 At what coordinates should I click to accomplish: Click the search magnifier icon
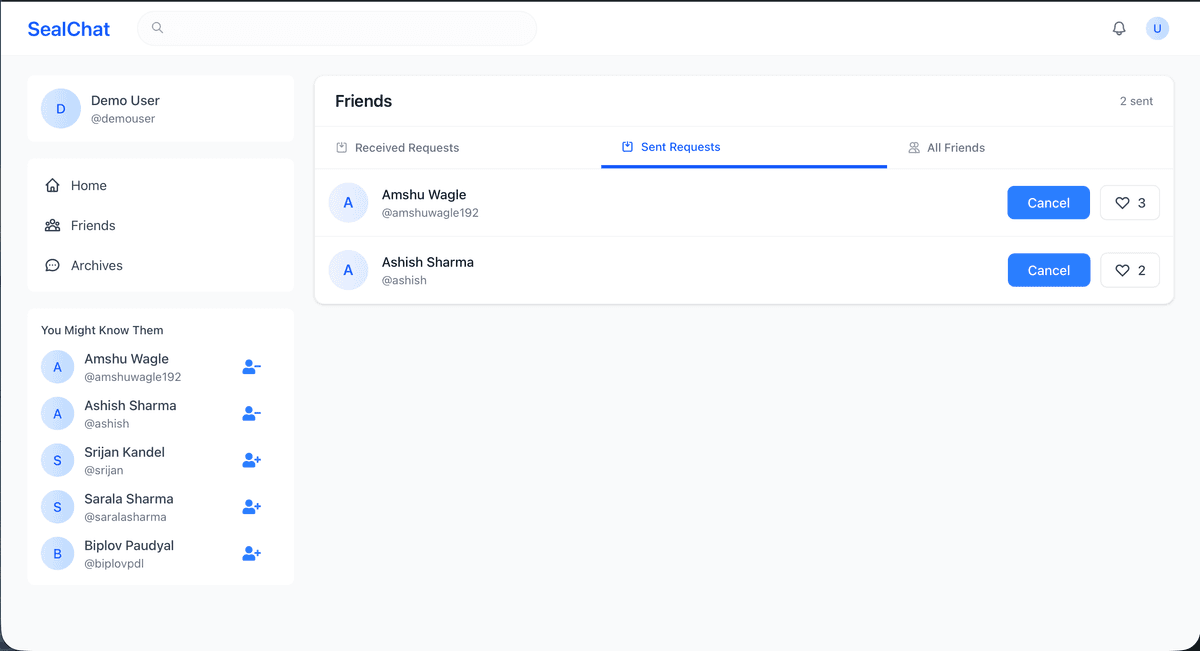[157, 28]
